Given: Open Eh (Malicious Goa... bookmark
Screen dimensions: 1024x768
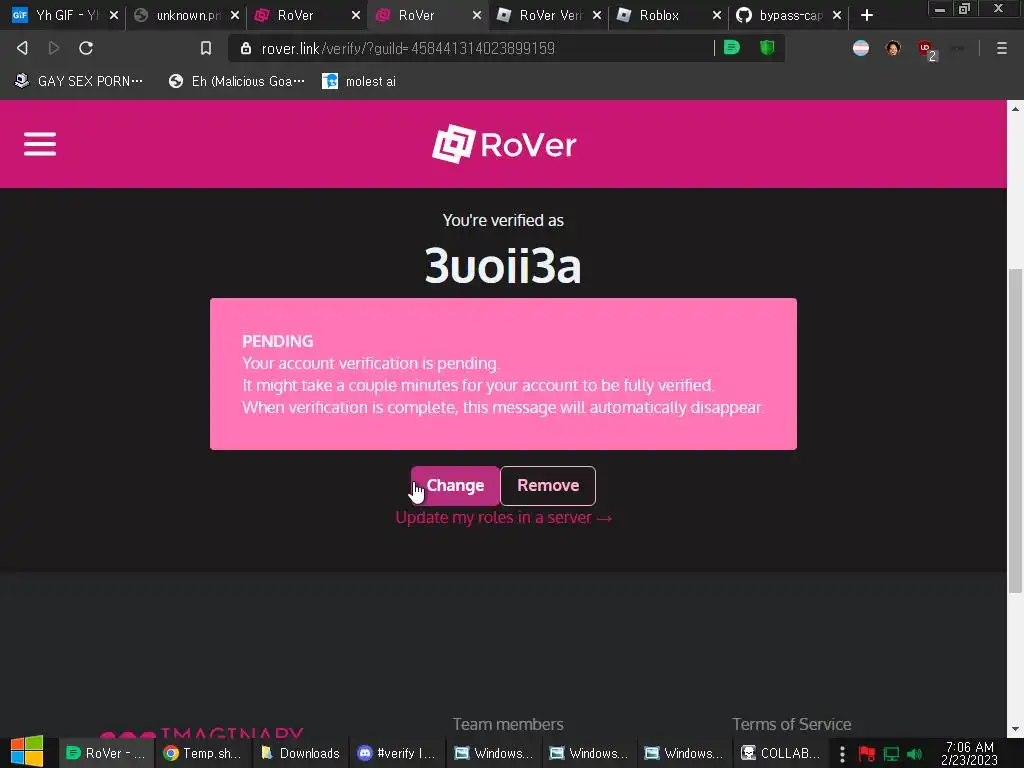Looking at the screenshot, I should pos(236,81).
